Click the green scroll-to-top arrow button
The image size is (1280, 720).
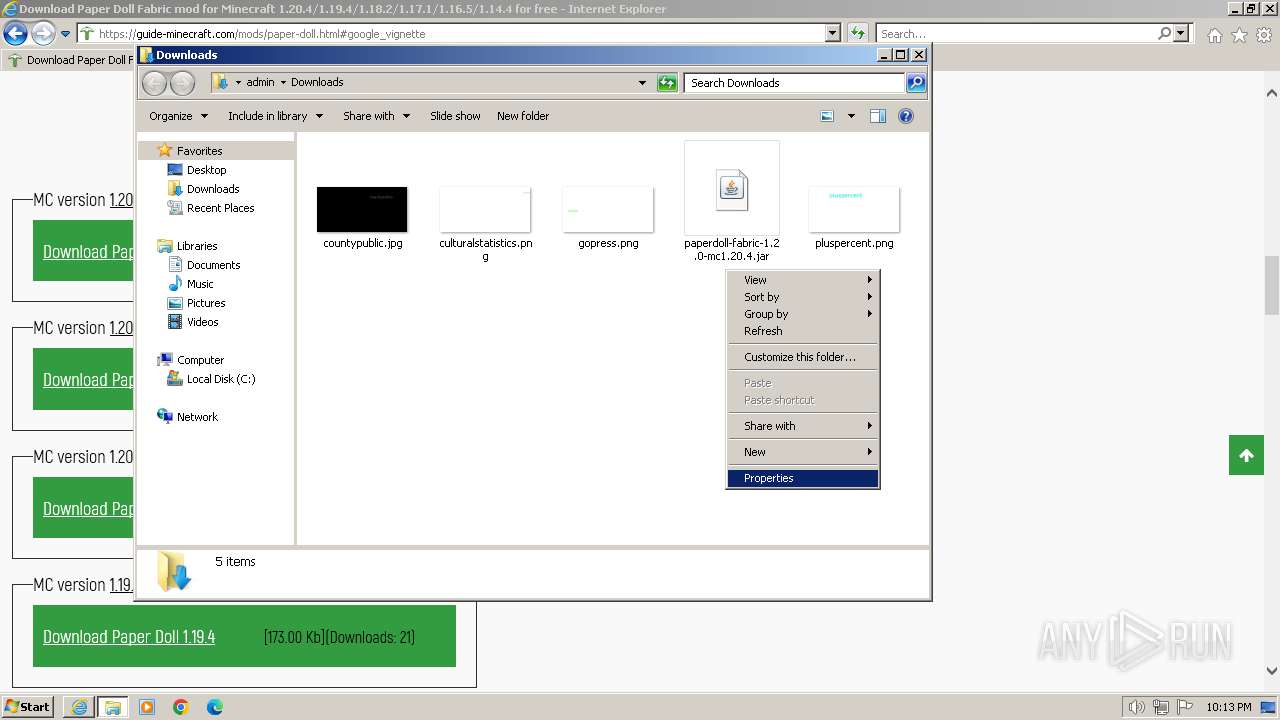(1246, 456)
